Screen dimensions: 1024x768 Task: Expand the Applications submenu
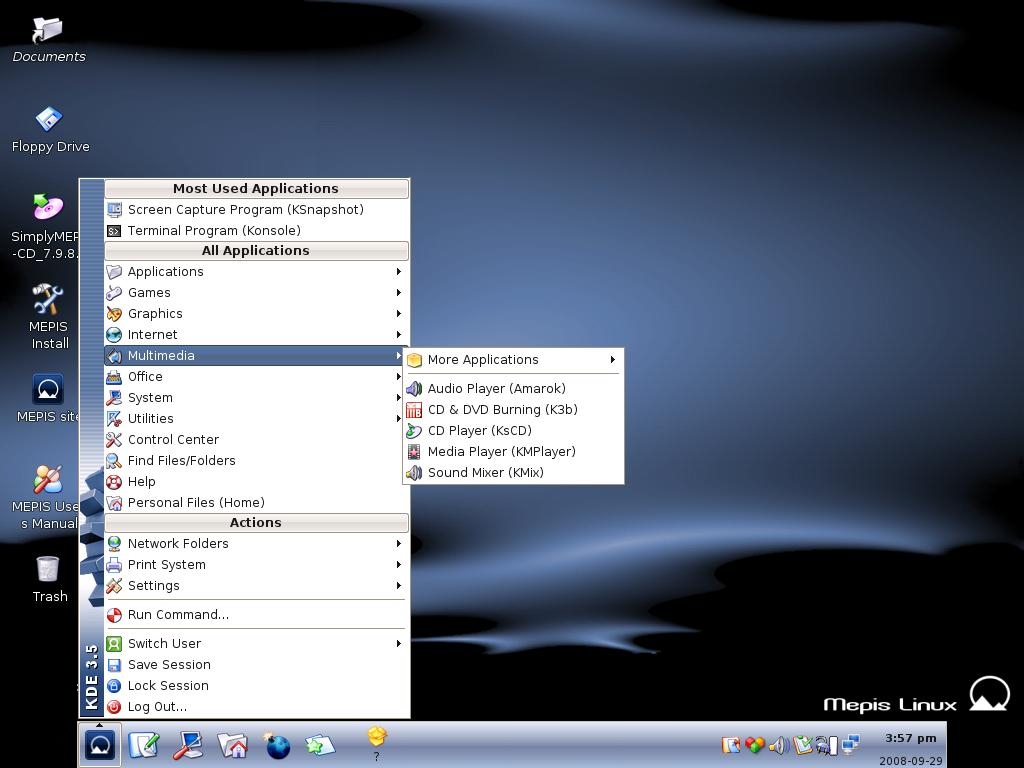257,272
